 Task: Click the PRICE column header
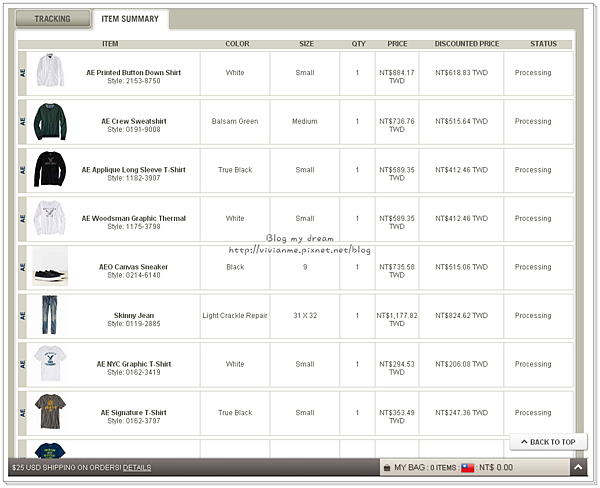tap(397, 44)
